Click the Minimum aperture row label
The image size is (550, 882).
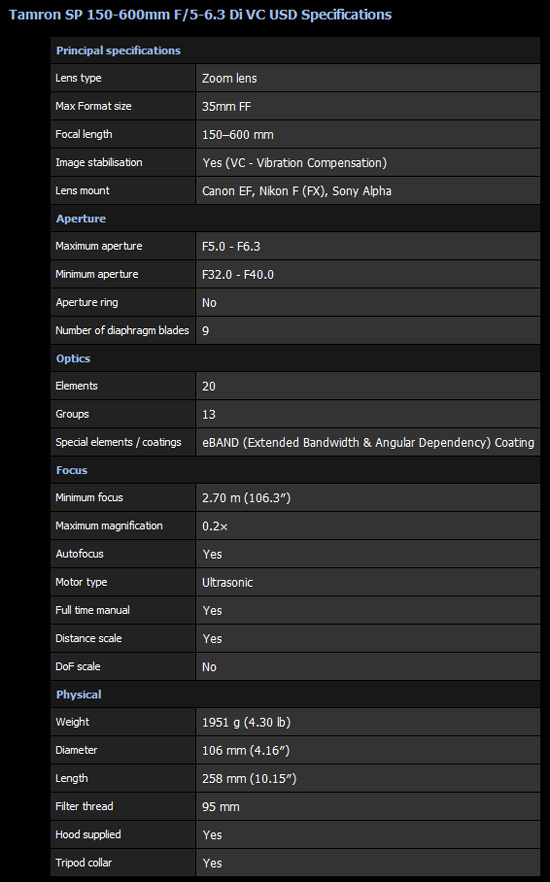[x=97, y=274]
